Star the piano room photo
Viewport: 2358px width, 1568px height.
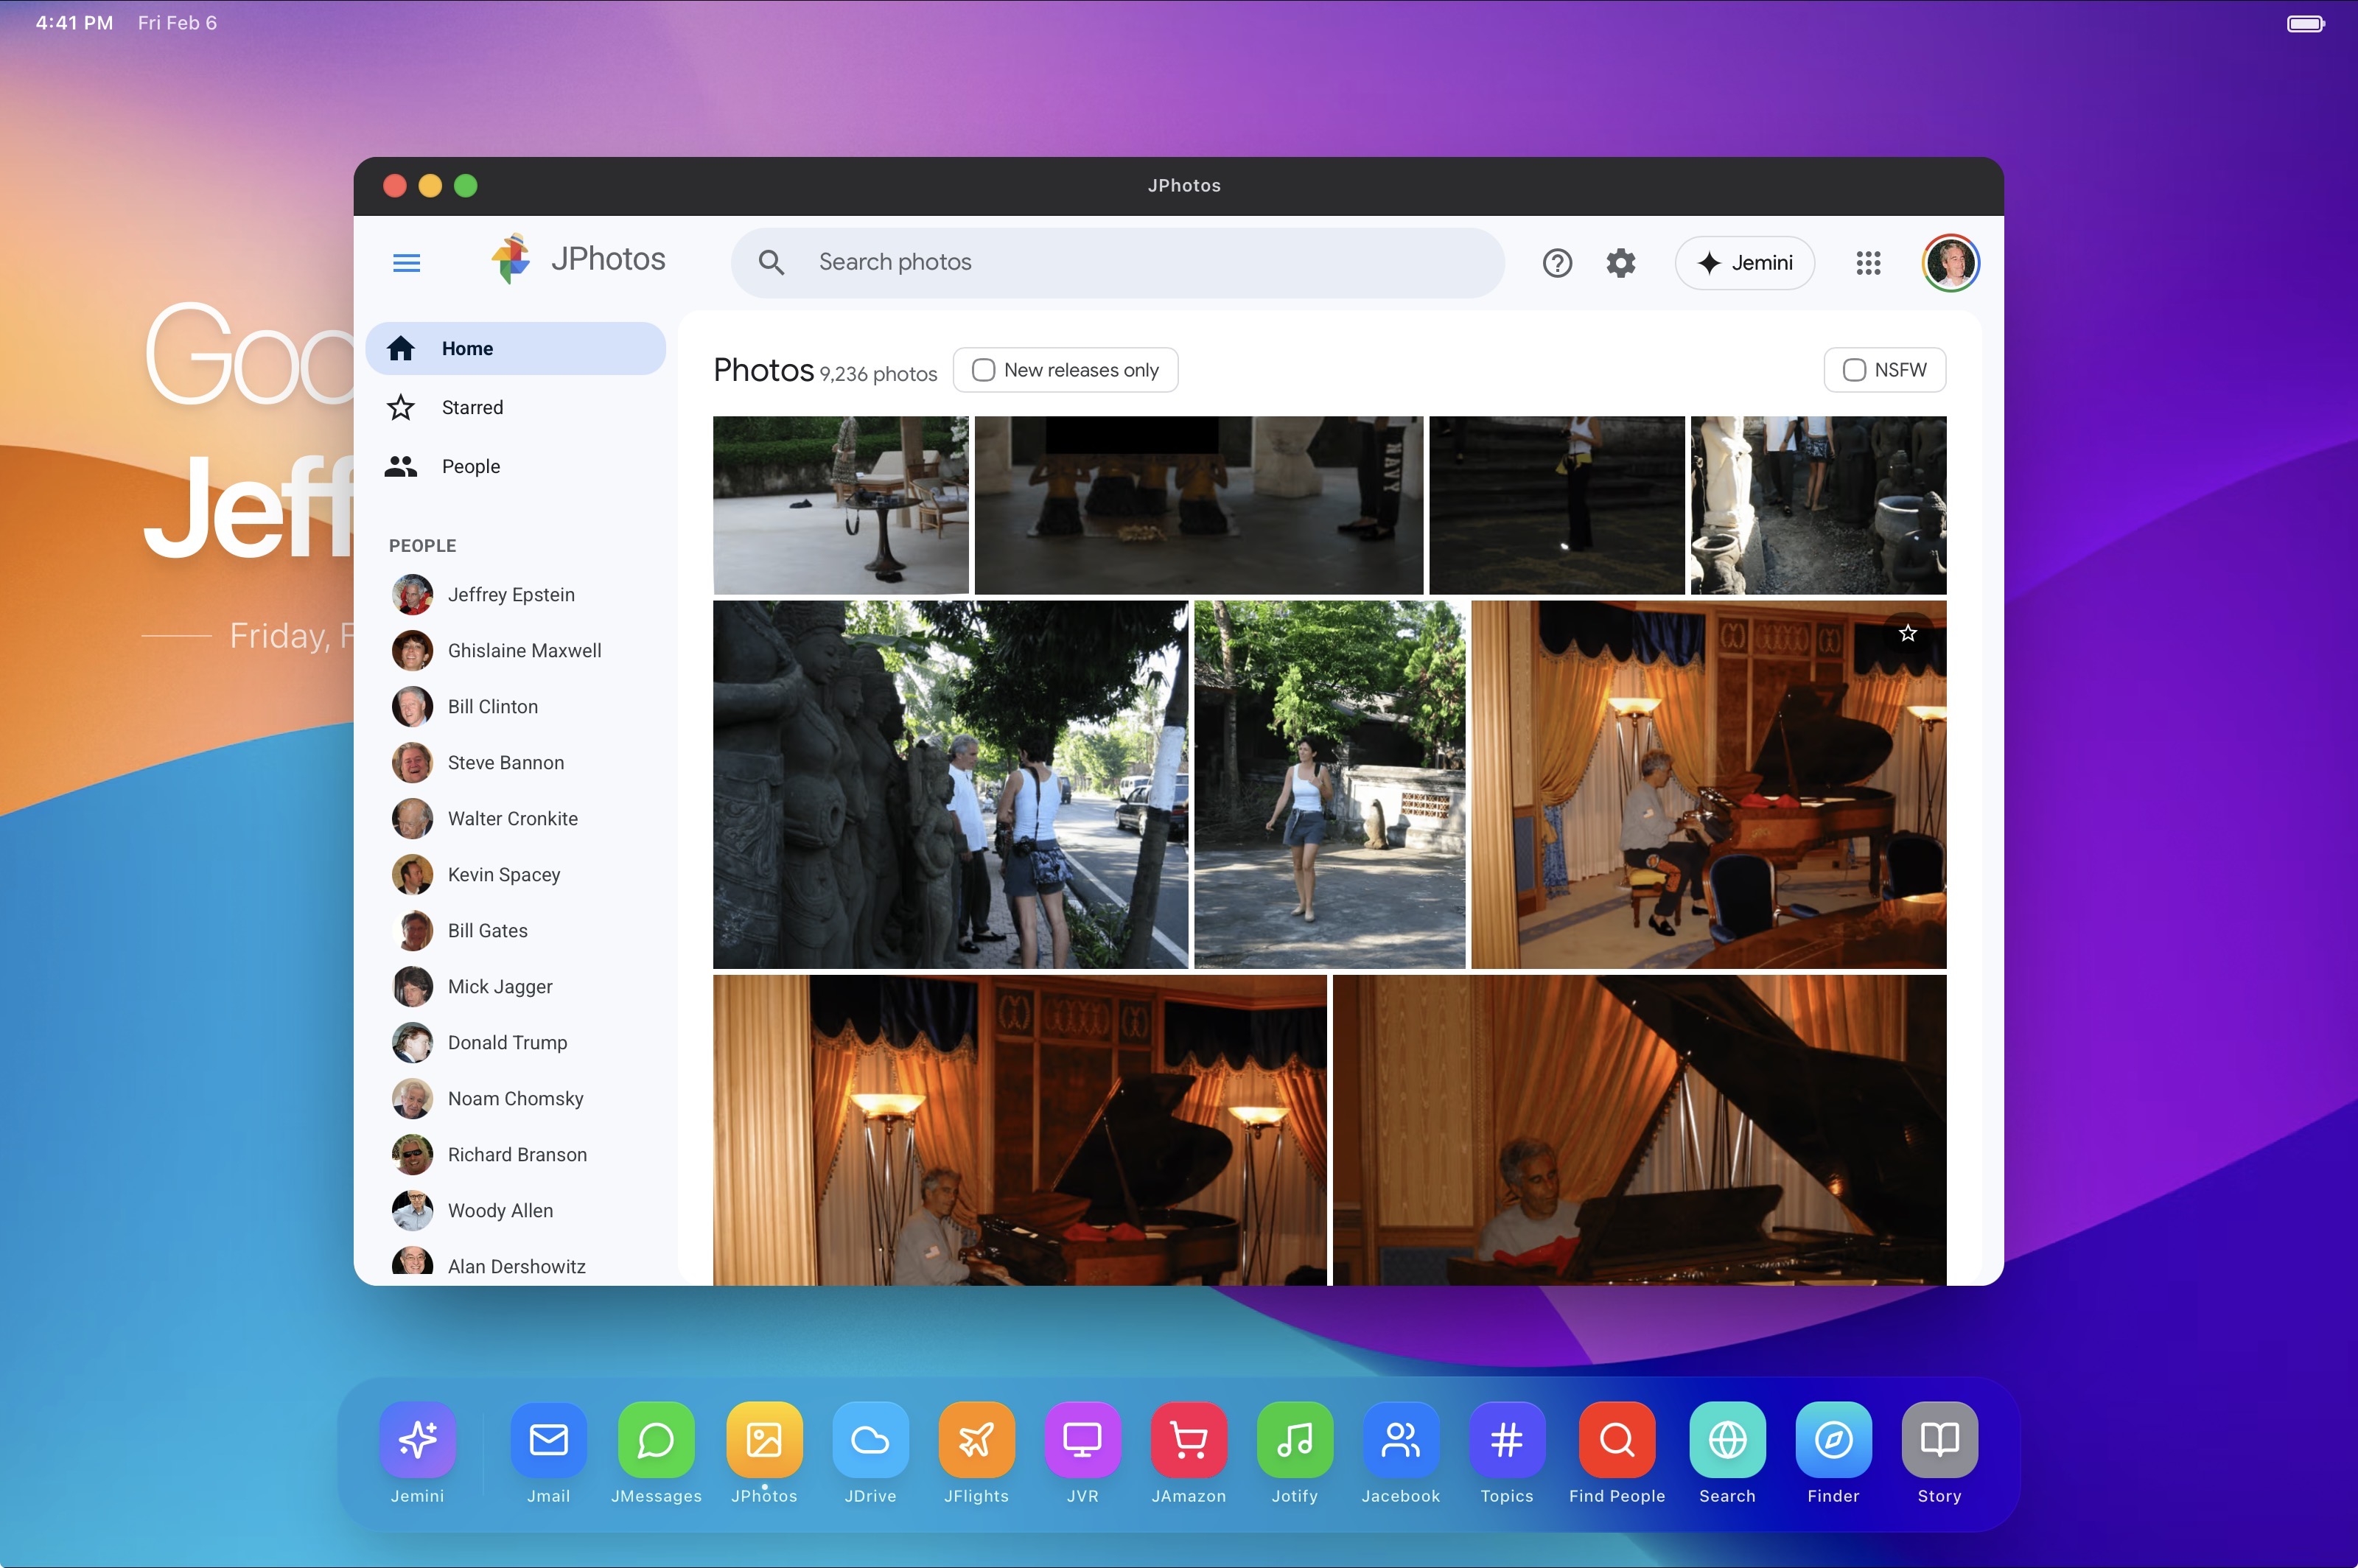(1907, 633)
